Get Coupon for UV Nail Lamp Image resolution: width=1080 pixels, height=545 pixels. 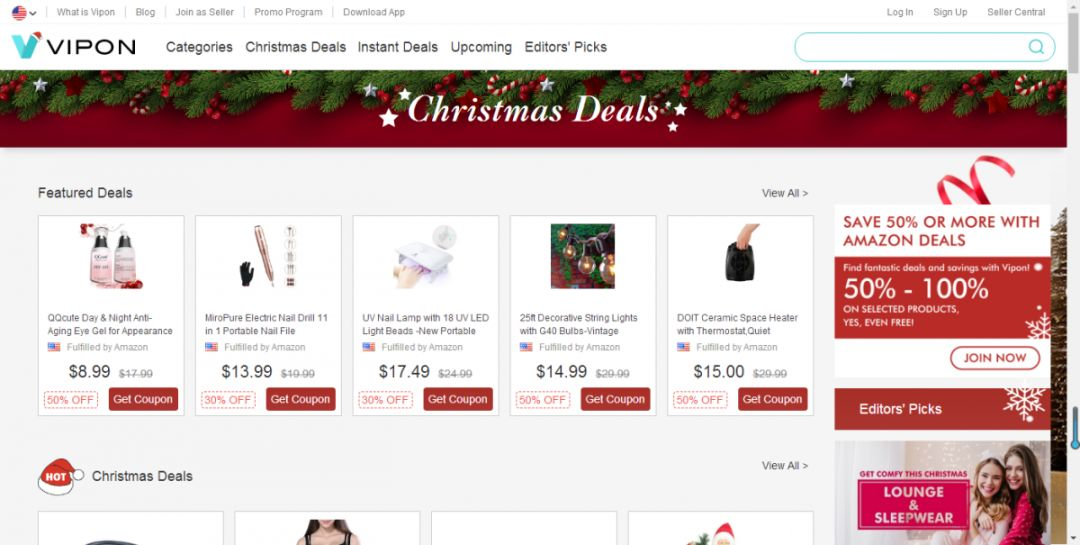(x=457, y=399)
